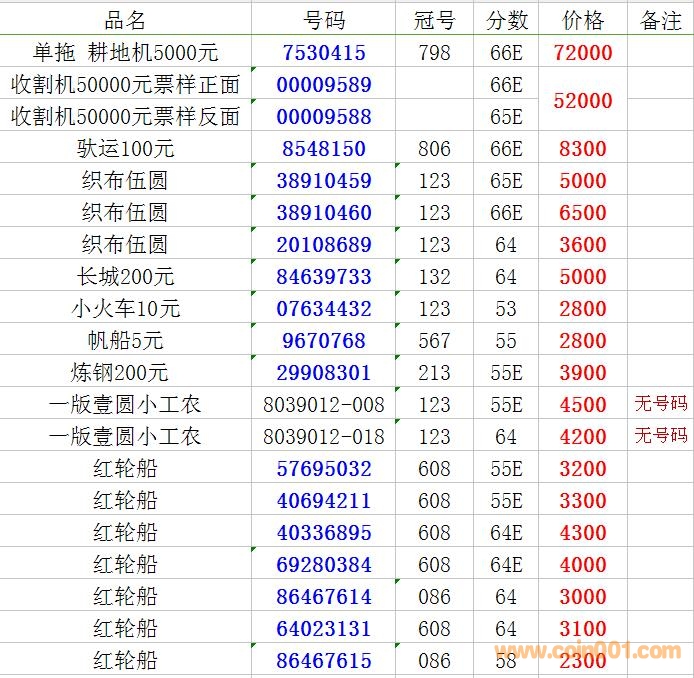This screenshot has width=694, height=678.
Task: Click the 帆船5元 item cell
Action: pos(125,341)
